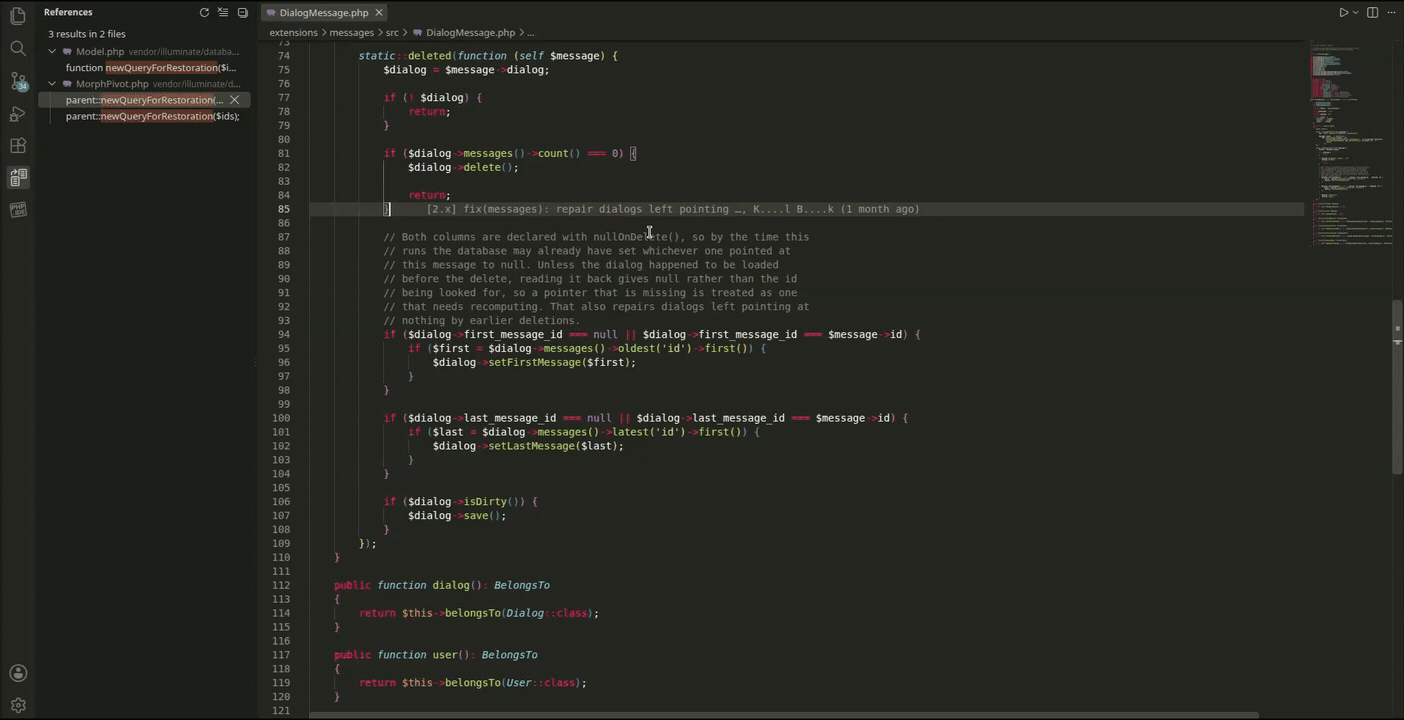Open the function newQueryForRestoration reference in Model.php

[150, 68]
